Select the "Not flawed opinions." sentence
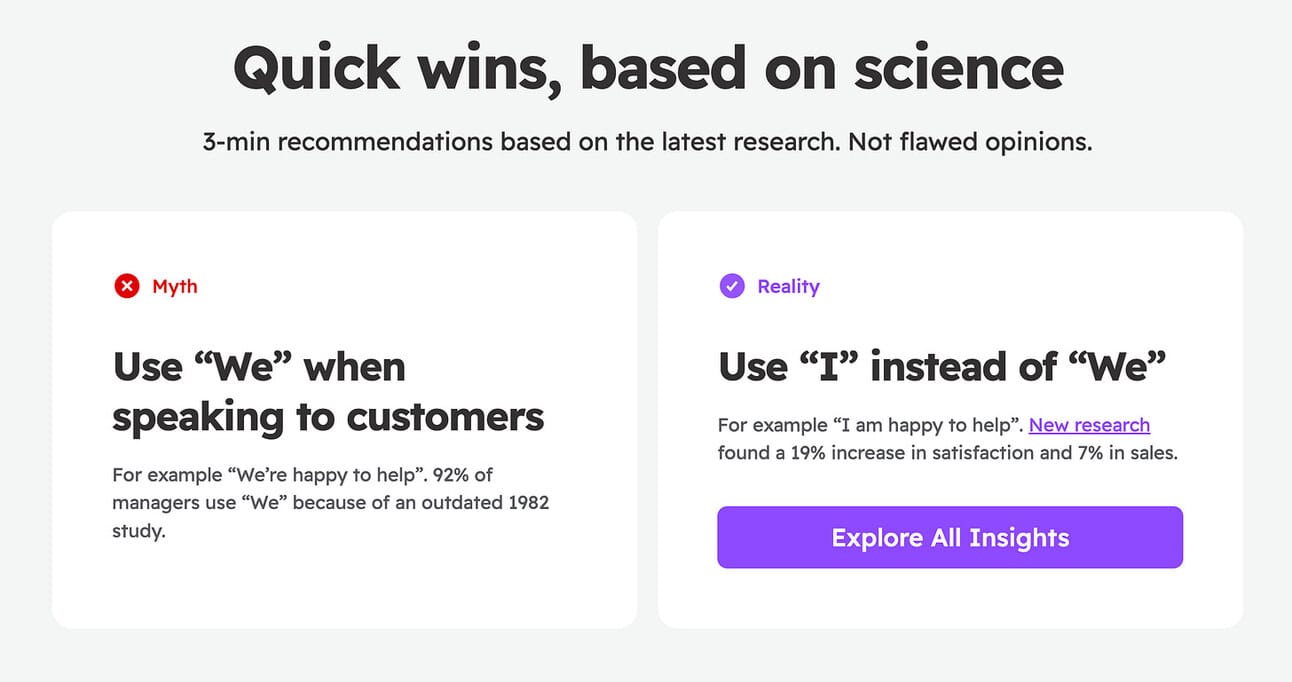 point(970,142)
